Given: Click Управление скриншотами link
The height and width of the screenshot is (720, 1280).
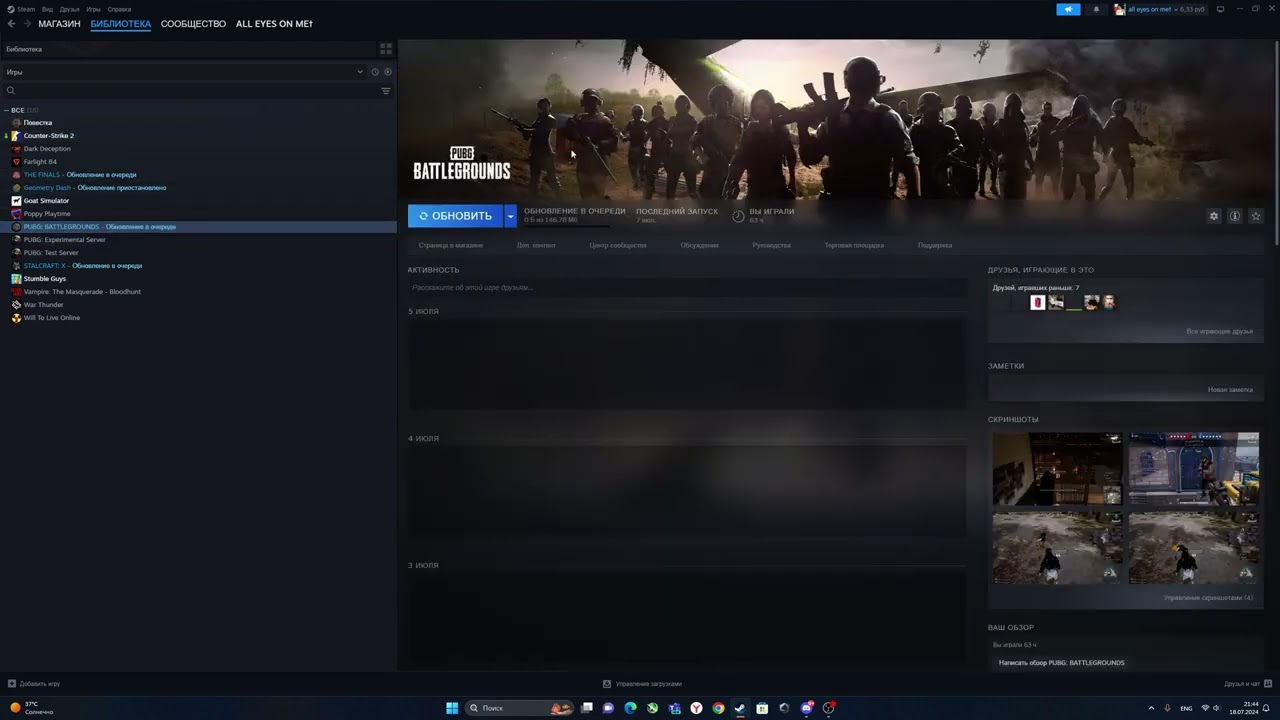Looking at the screenshot, I should click(x=1208, y=598).
